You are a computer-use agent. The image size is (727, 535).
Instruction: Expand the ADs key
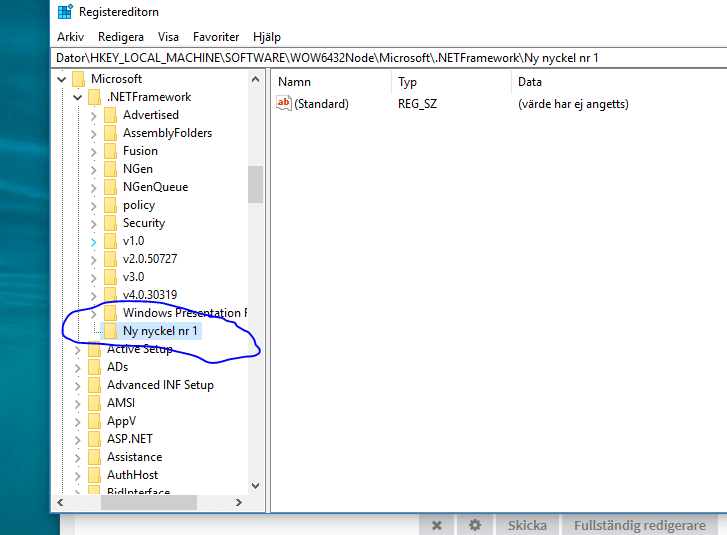(77, 368)
